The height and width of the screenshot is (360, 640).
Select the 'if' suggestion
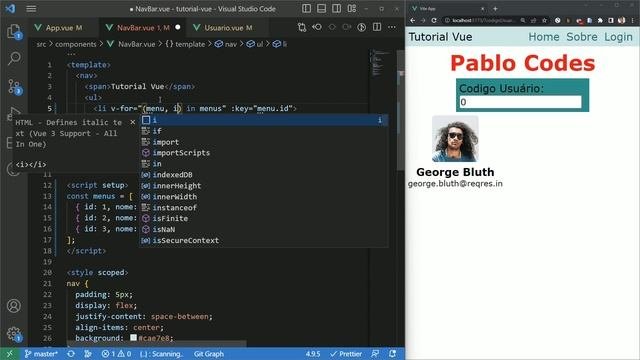pyautogui.click(x=264, y=131)
